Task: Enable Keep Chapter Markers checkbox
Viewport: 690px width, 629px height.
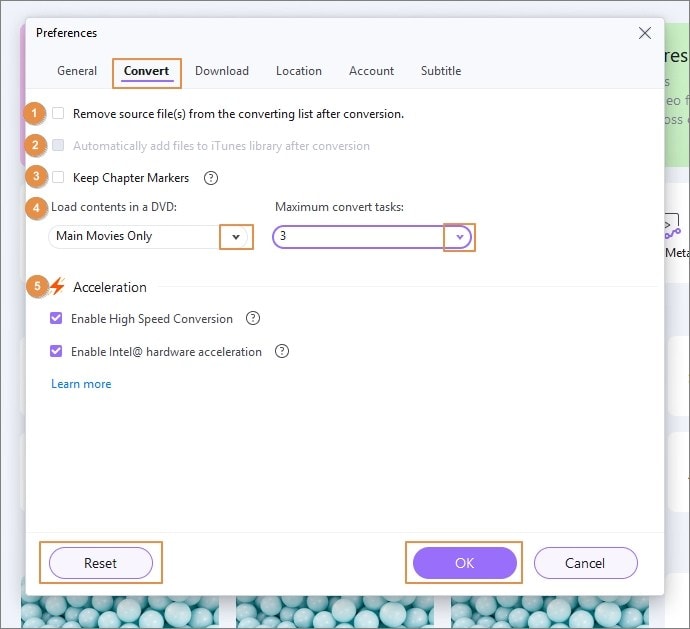Action: (58, 177)
